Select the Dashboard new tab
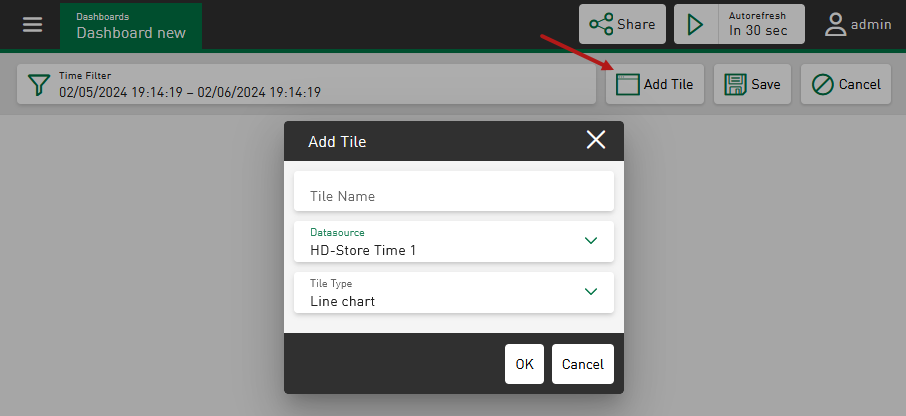This screenshot has width=906, height=416. [131, 25]
